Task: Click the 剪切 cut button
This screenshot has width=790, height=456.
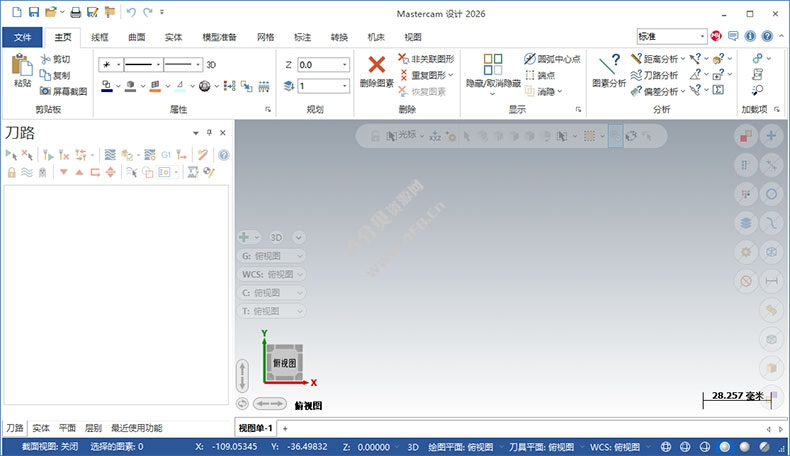Action: [56, 59]
